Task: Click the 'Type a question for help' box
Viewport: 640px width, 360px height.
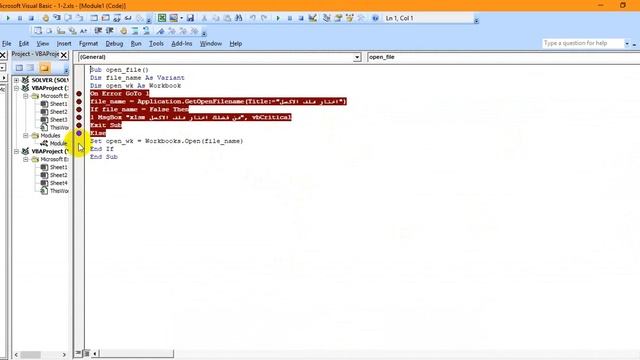Action: coord(583,43)
